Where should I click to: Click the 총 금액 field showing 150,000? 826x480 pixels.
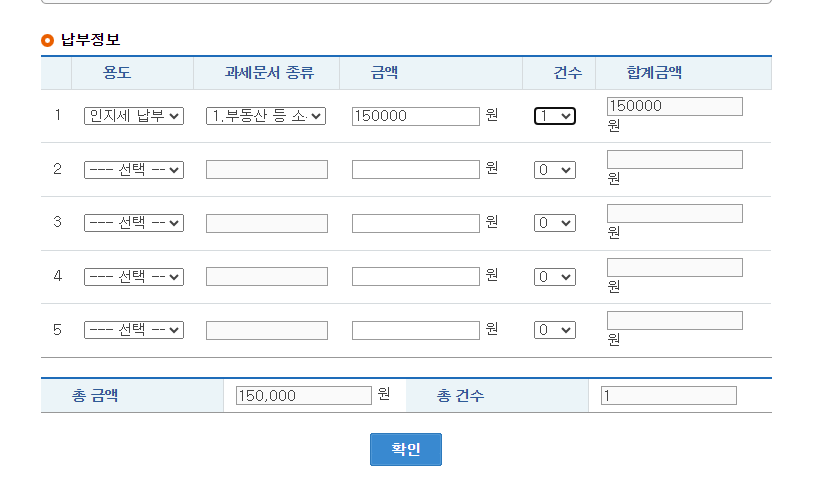click(x=303, y=396)
